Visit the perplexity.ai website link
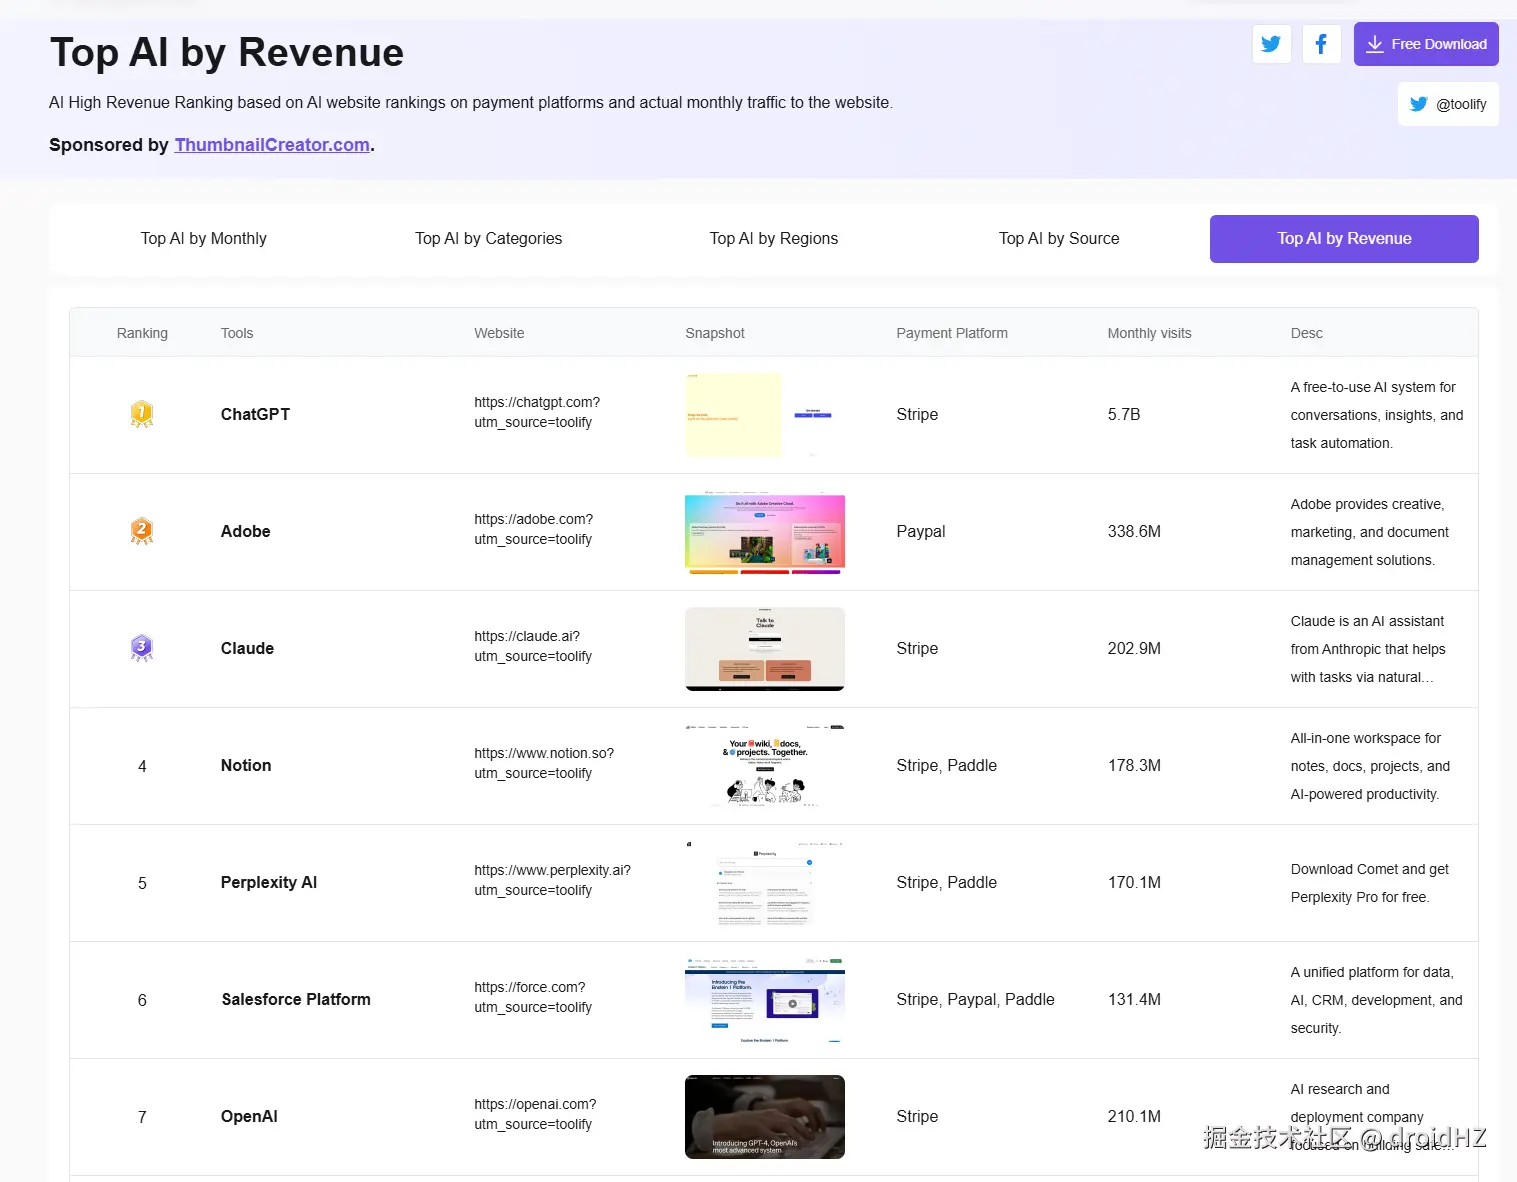Screen dimensions: 1517x1182 pyautogui.click(x=553, y=880)
